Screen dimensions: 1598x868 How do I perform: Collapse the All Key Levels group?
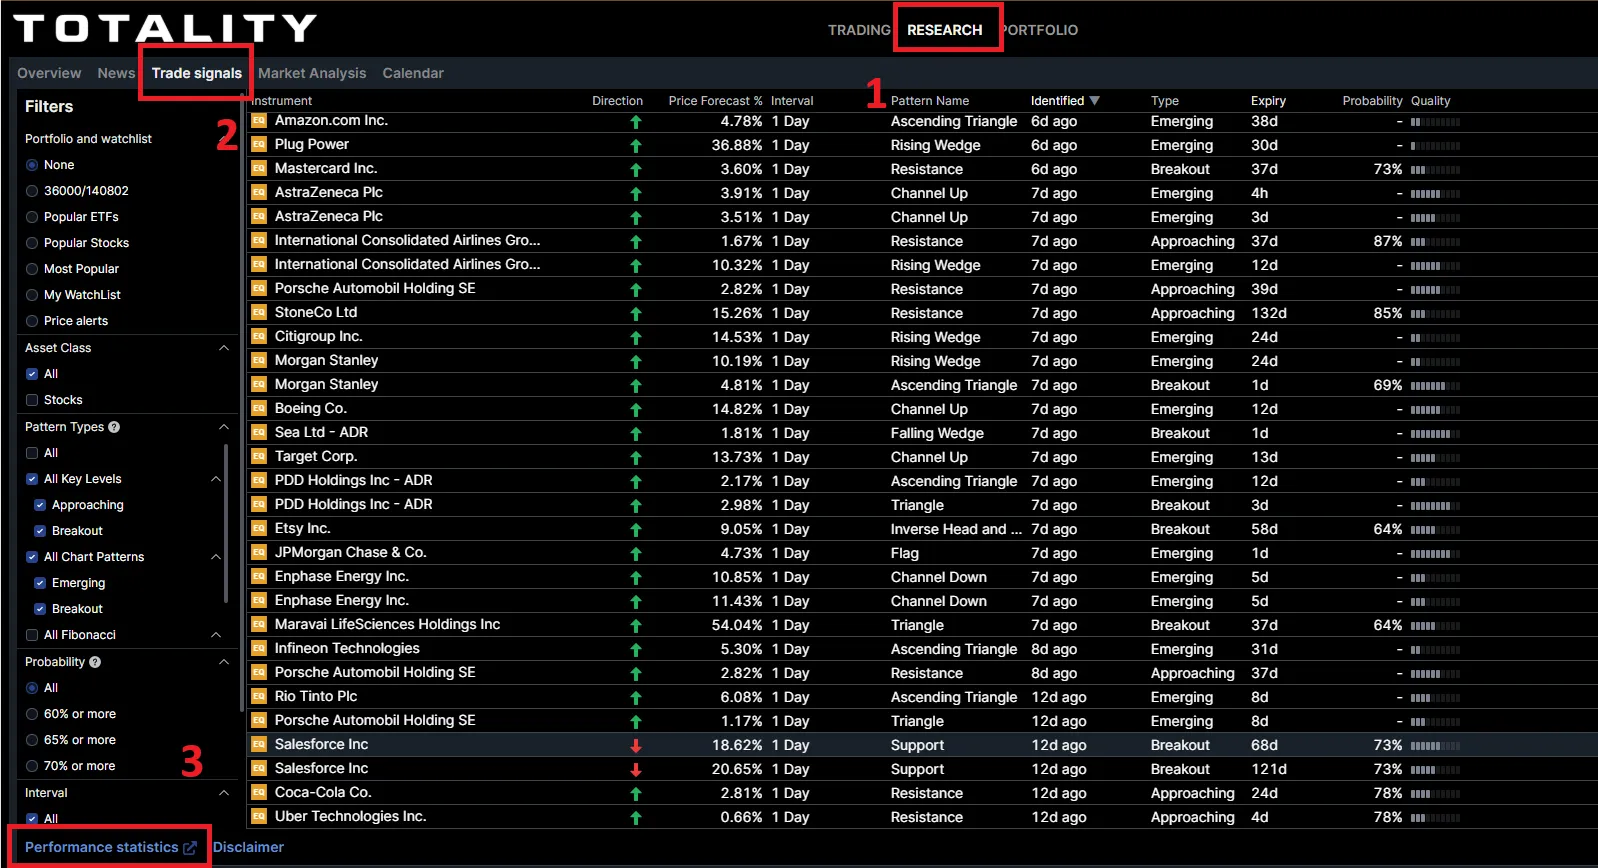click(216, 479)
